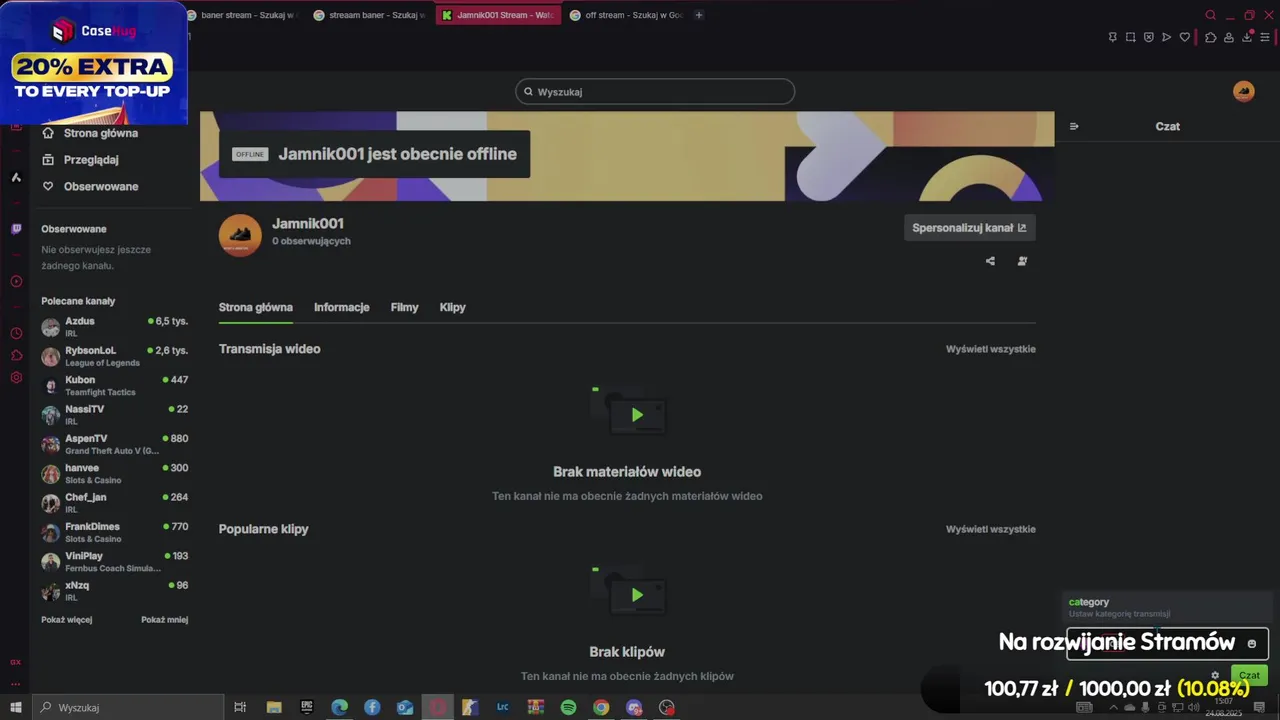Open Google Chrome from the taskbar
Image resolution: width=1280 pixels, height=720 pixels.
(x=601, y=707)
